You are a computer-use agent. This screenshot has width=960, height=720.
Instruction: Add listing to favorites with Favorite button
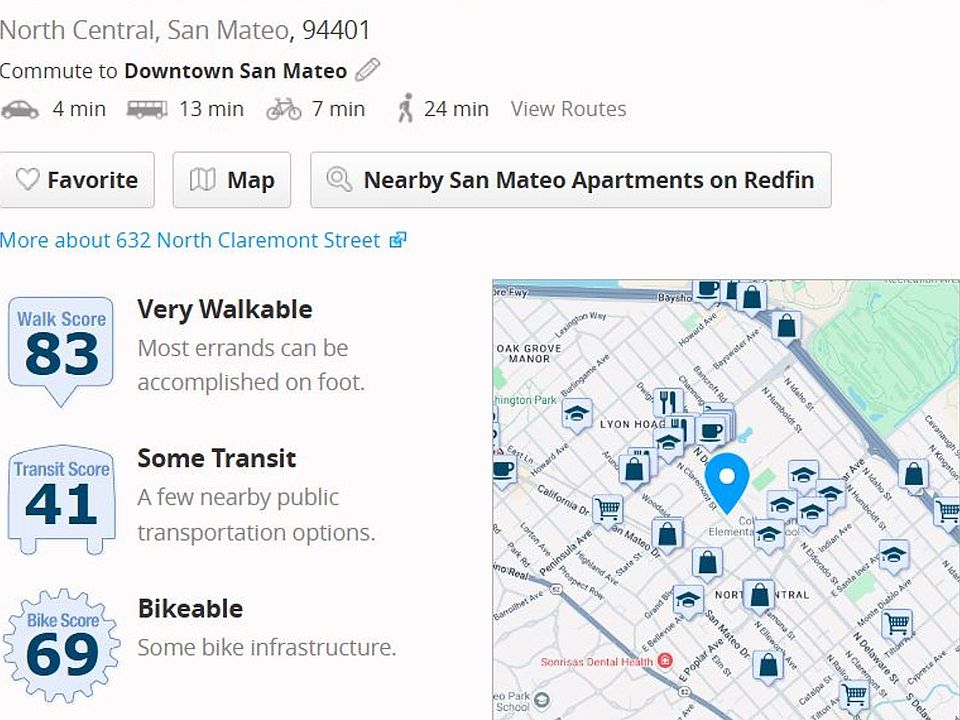[77, 180]
